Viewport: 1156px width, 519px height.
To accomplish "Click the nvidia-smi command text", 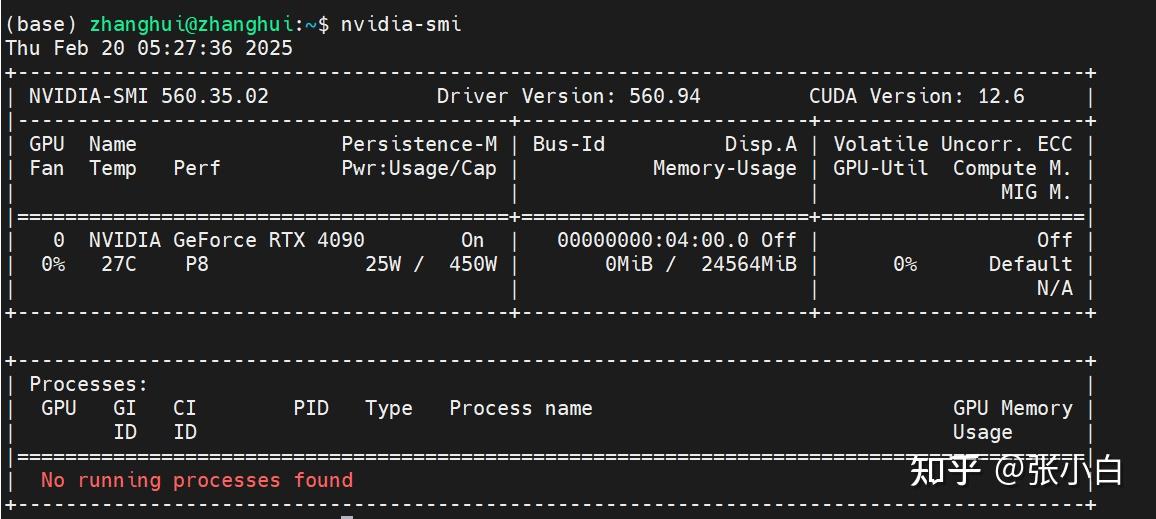I will click(401, 24).
